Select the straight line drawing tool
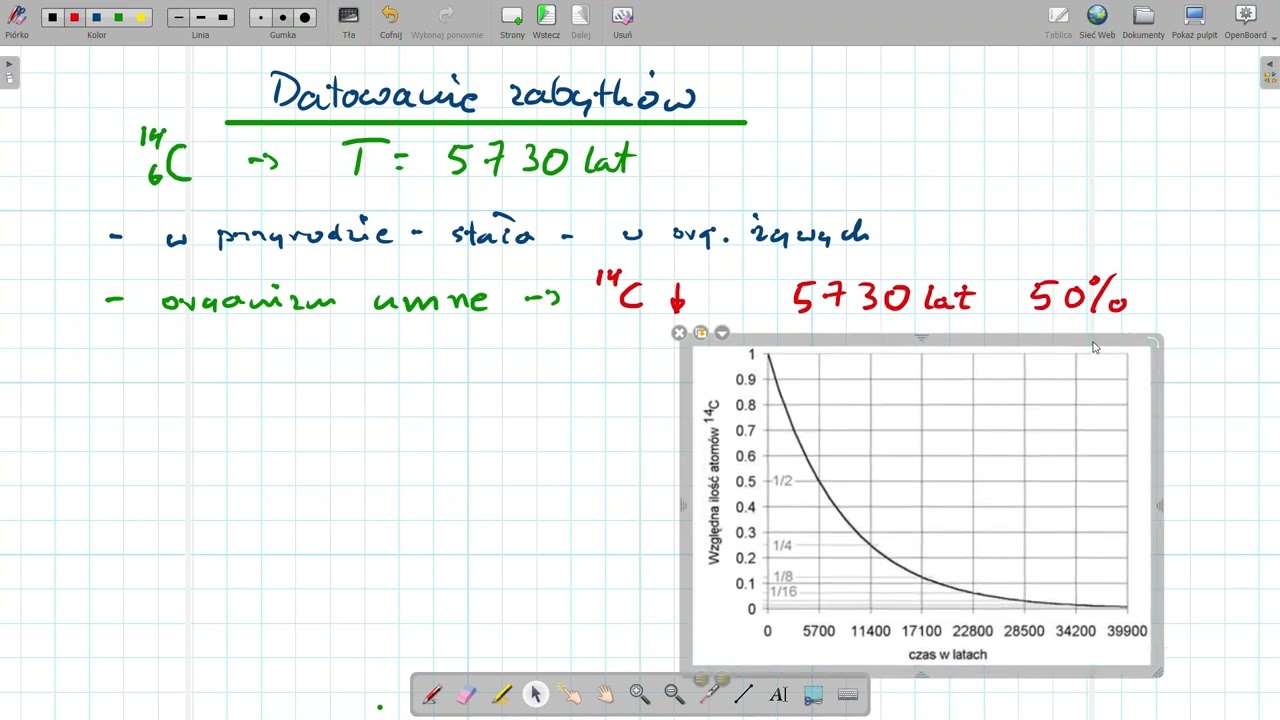 743,694
